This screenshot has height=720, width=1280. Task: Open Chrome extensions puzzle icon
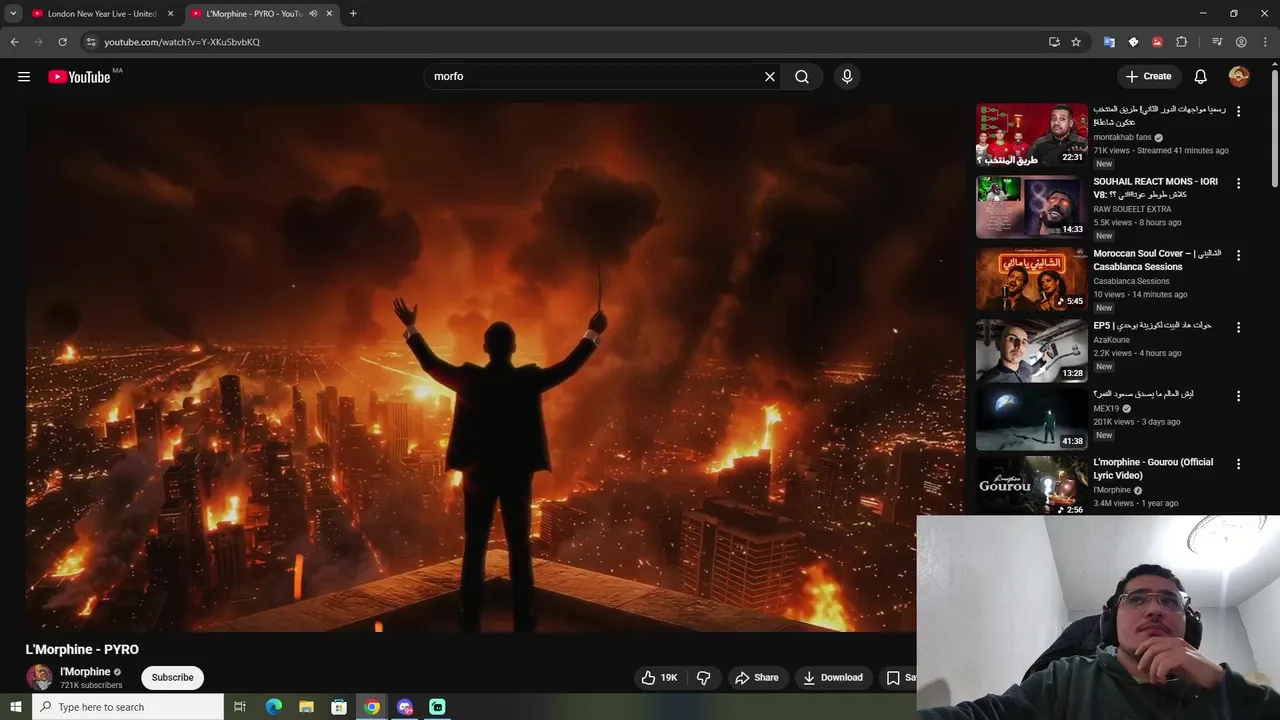point(1181,42)
